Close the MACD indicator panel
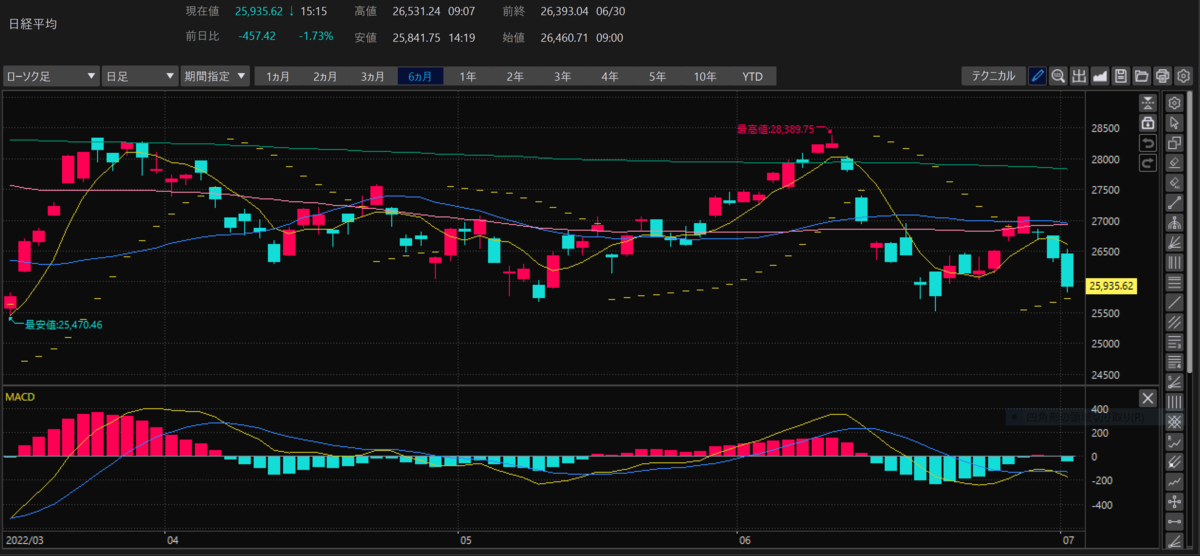Viewport: 1200px width, 556px height. point(1147,398)
